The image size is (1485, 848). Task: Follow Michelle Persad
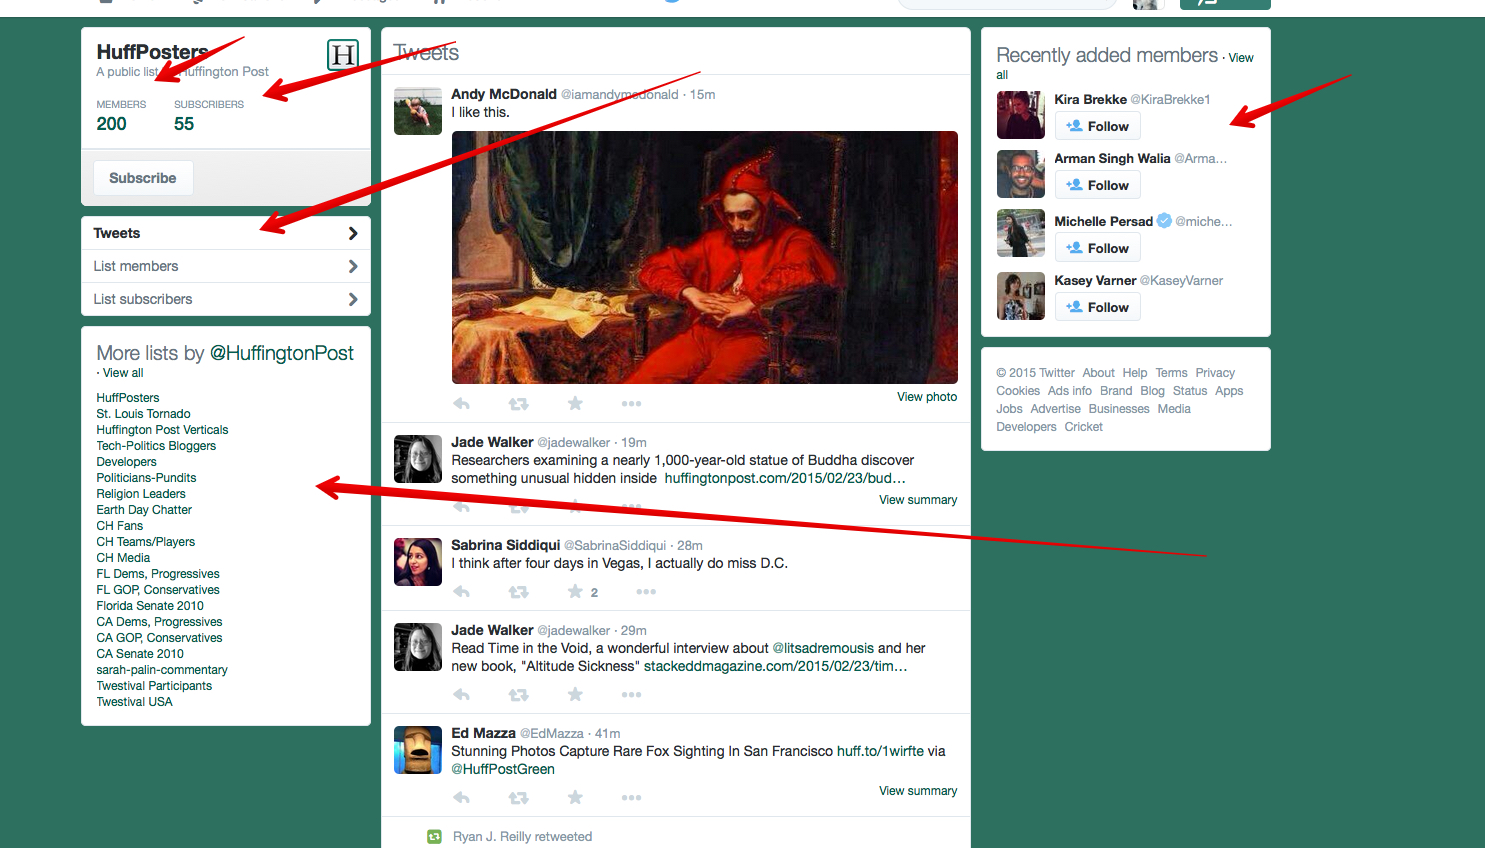(x=1097, y=249)
